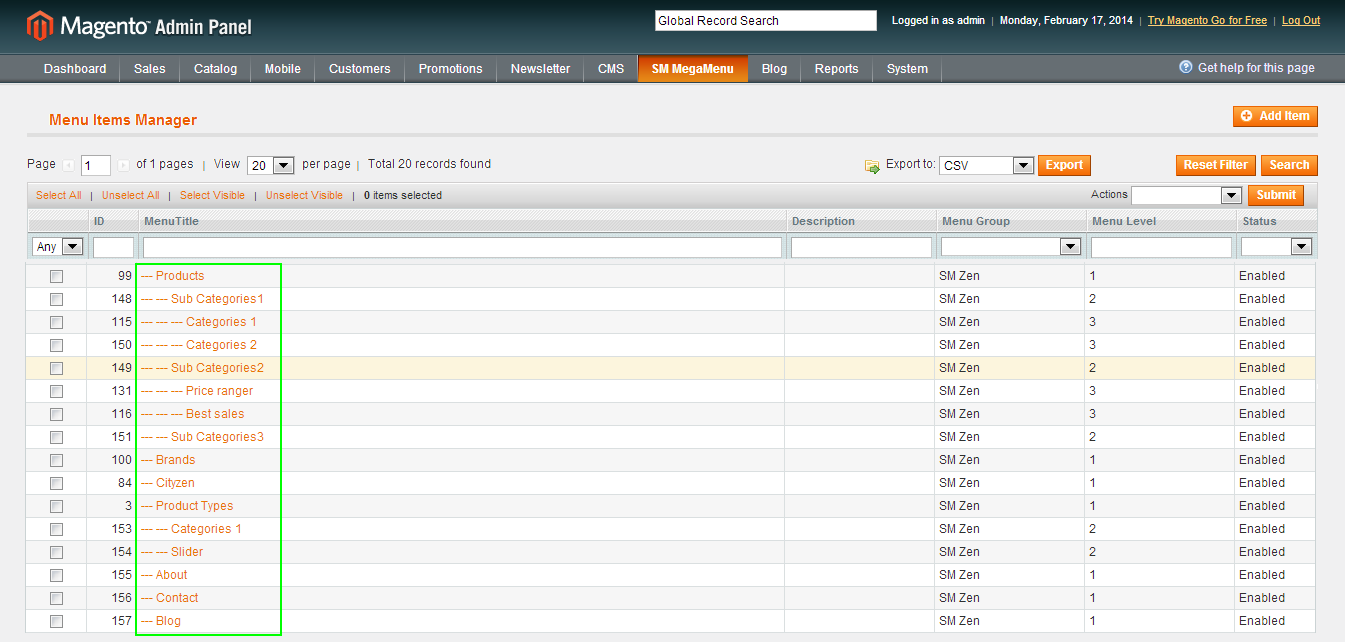
Task: Open the System menu
Action: [x=907, y=69]
